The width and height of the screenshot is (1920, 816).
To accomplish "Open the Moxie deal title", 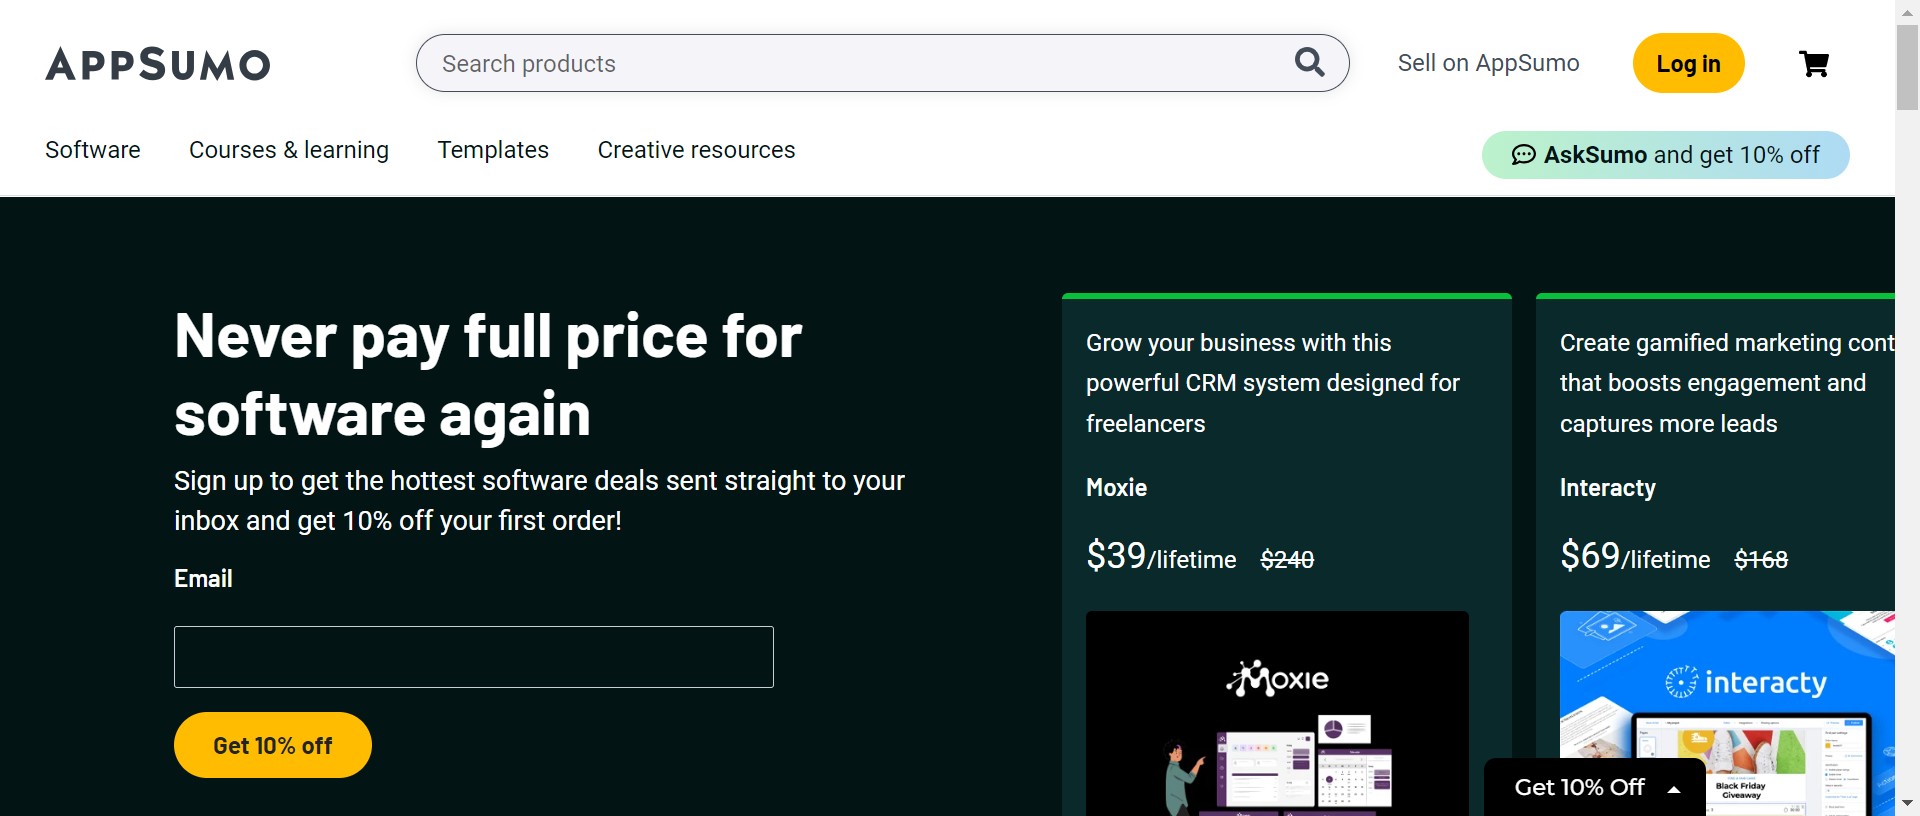I will [1116, 488].
